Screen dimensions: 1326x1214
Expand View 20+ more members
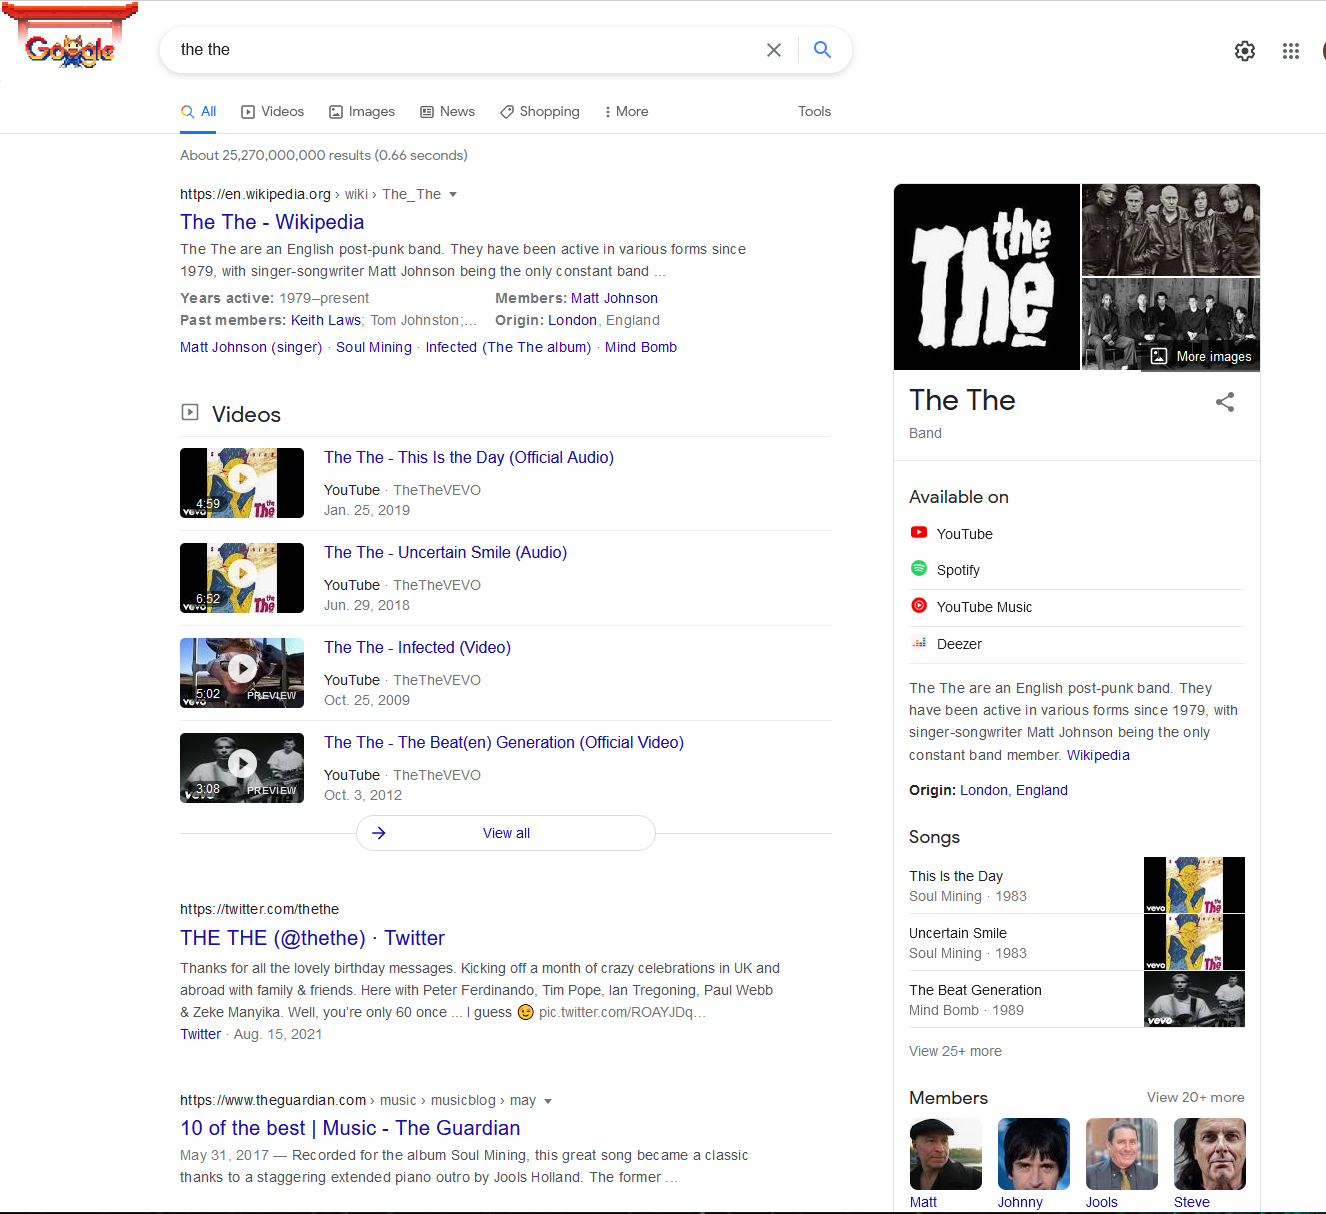coord(1195,1097)
